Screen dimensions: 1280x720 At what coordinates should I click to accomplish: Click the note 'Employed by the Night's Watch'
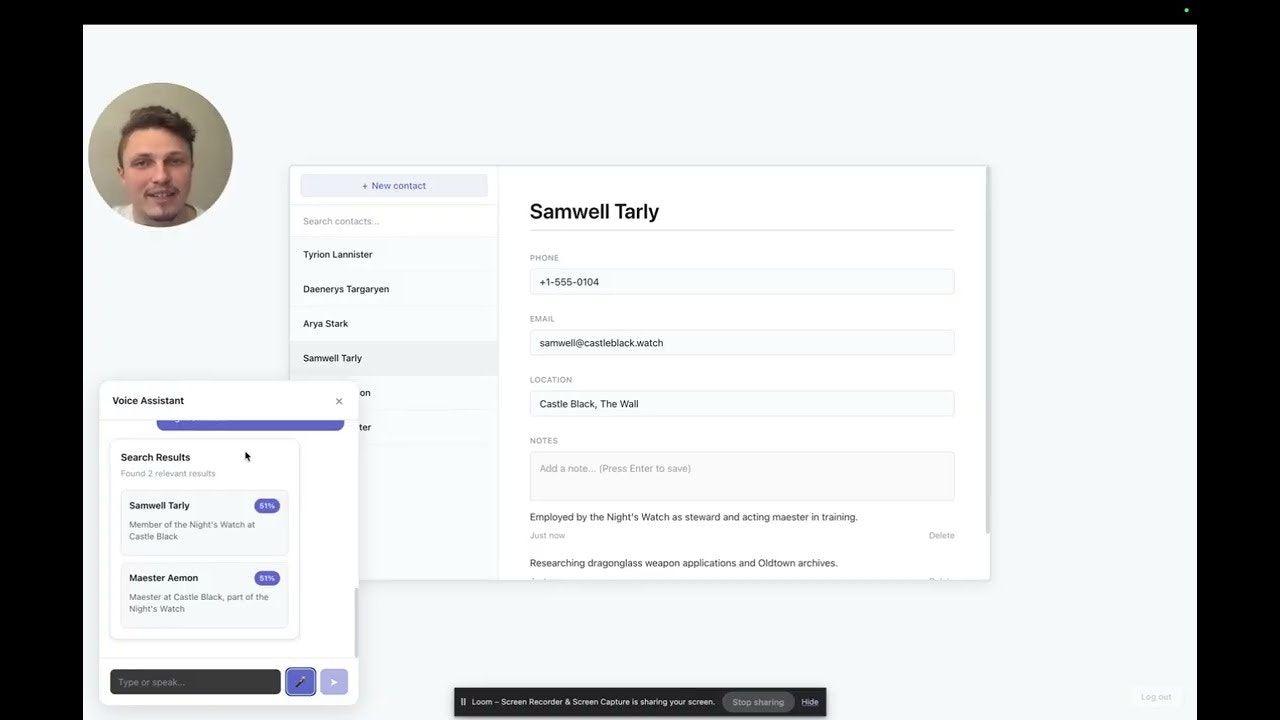[x=694, y=518]
